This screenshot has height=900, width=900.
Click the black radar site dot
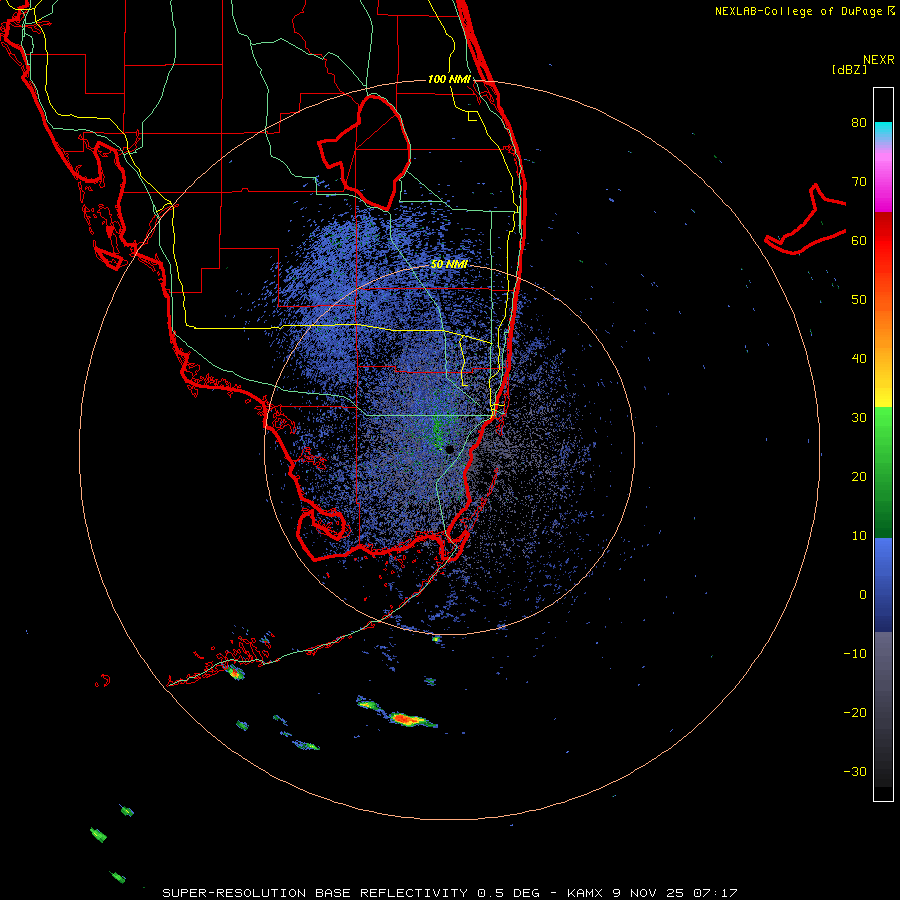tap(449, 449)
